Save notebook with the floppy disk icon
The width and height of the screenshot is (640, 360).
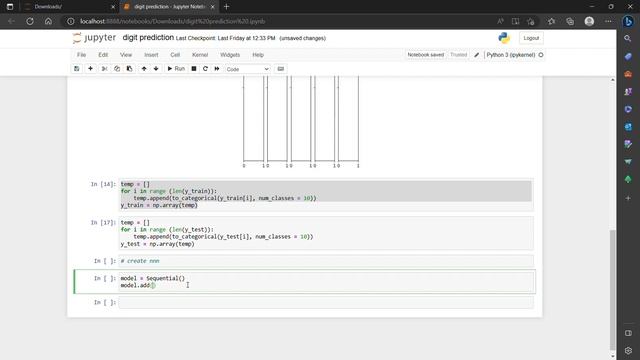77,69
